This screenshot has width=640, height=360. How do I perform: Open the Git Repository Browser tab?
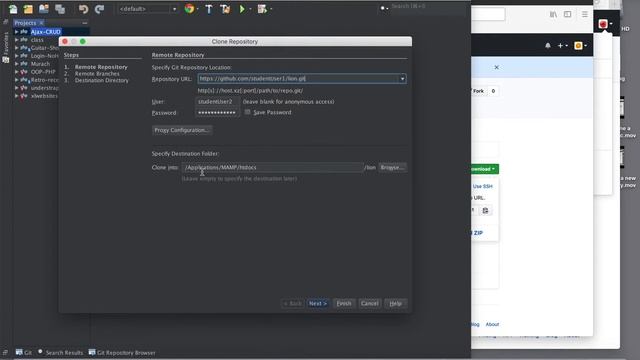122,352
